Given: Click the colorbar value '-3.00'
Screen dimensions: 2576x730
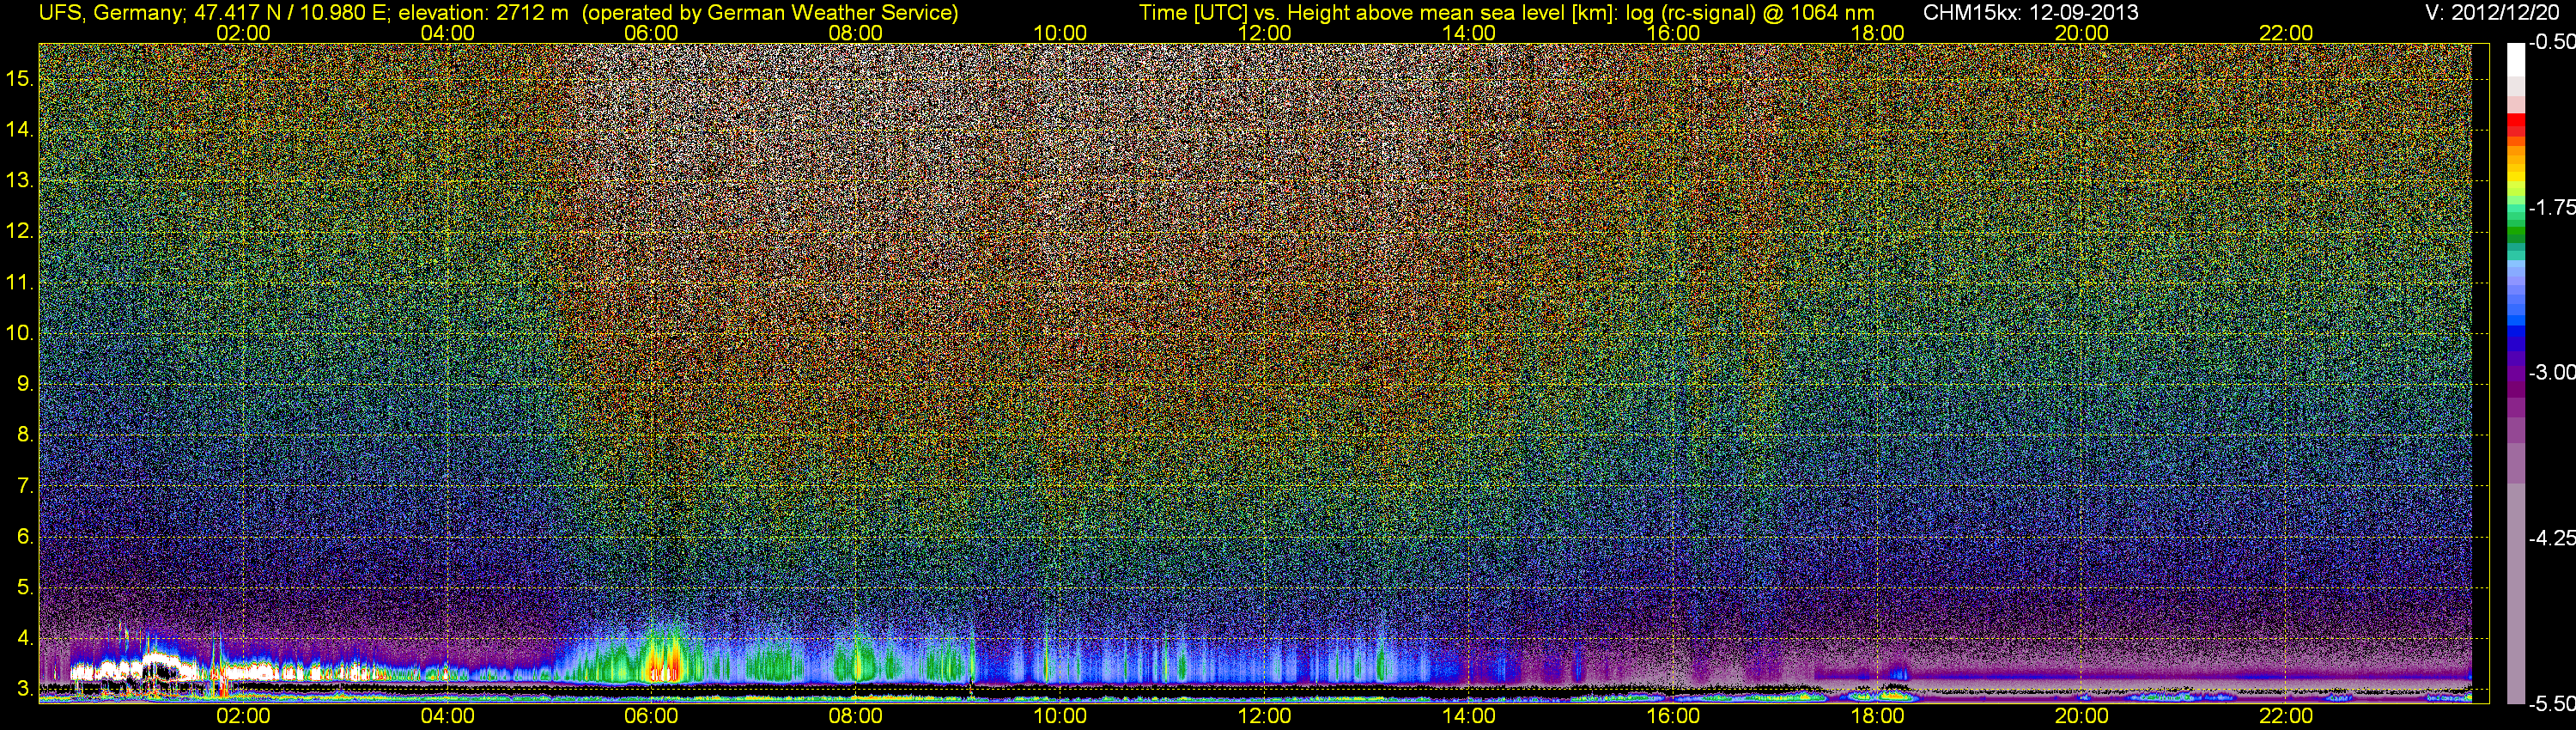Looking at the screenshot, I should tap(2551, 372).
